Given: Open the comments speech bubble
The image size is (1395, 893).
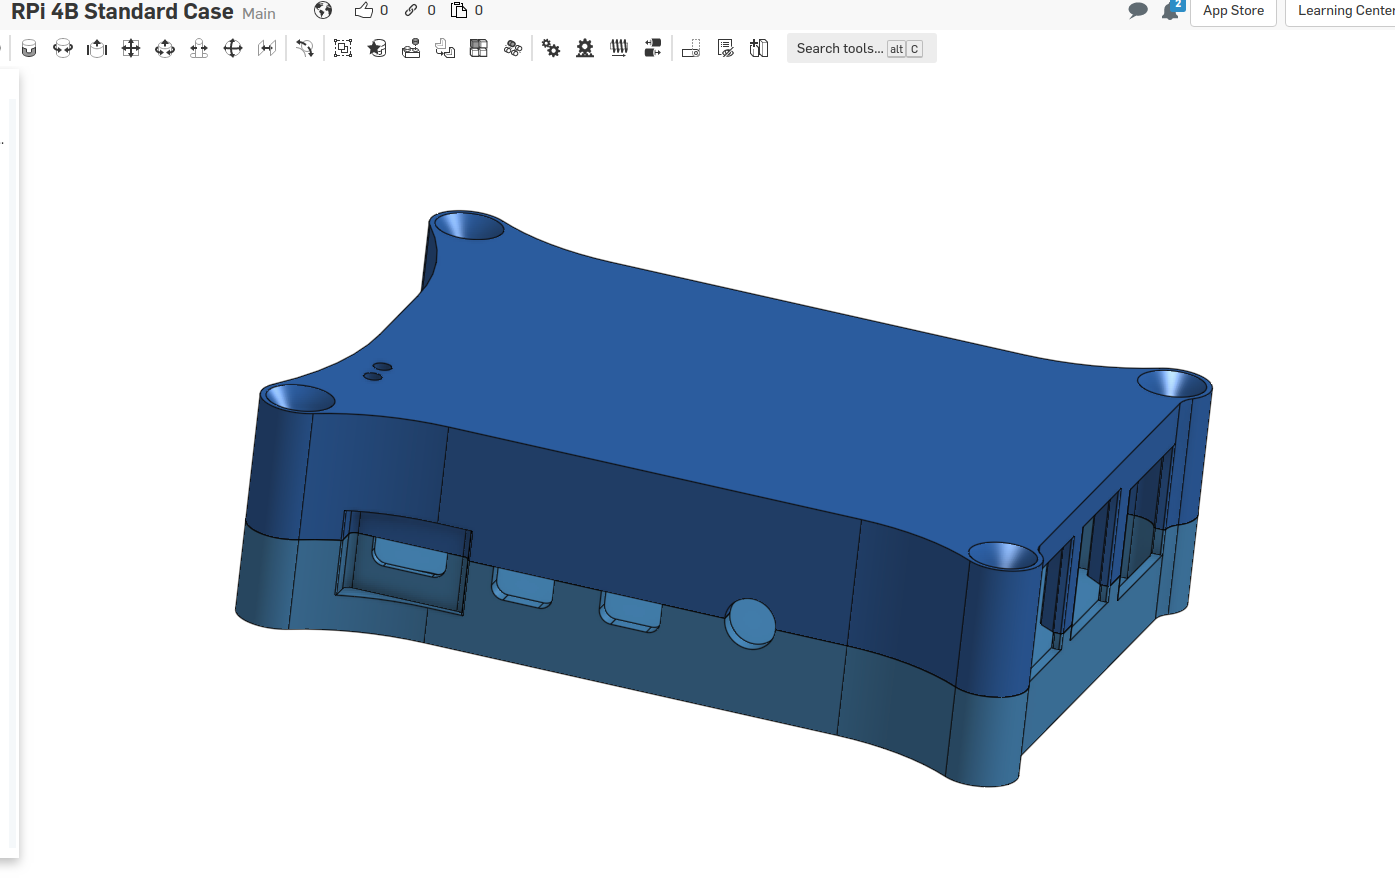Looking at the screenshot, I should 1138,11.
